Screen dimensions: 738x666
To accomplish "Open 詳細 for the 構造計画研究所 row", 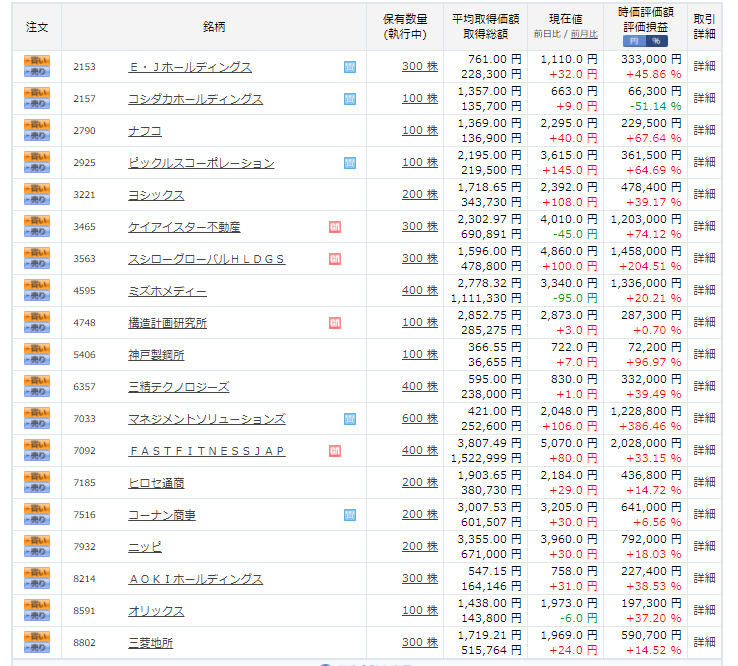I will (x=704, y=322).
